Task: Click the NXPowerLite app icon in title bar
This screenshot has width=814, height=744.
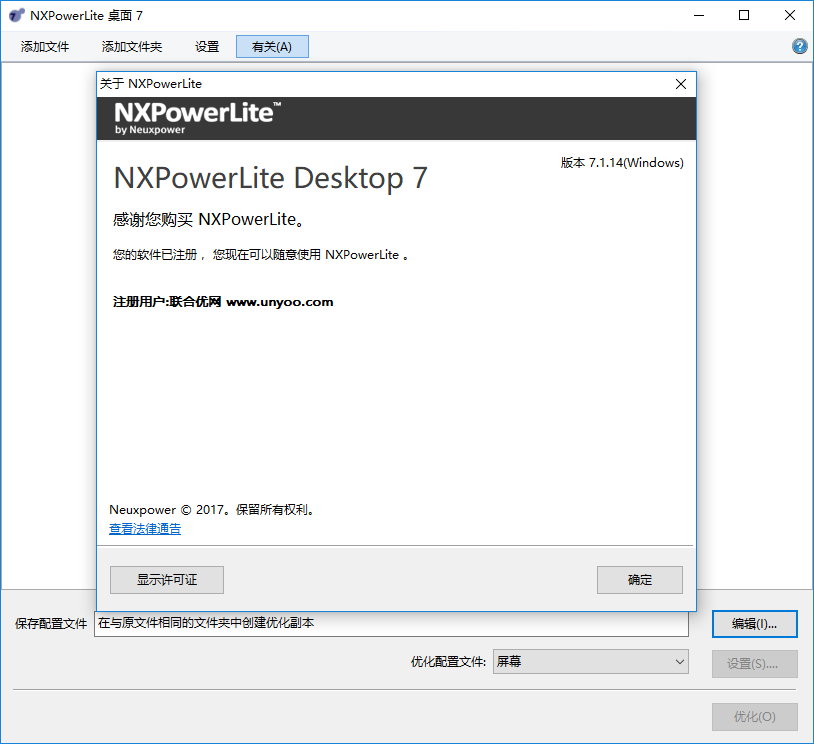Action: [x=16, y=16]
